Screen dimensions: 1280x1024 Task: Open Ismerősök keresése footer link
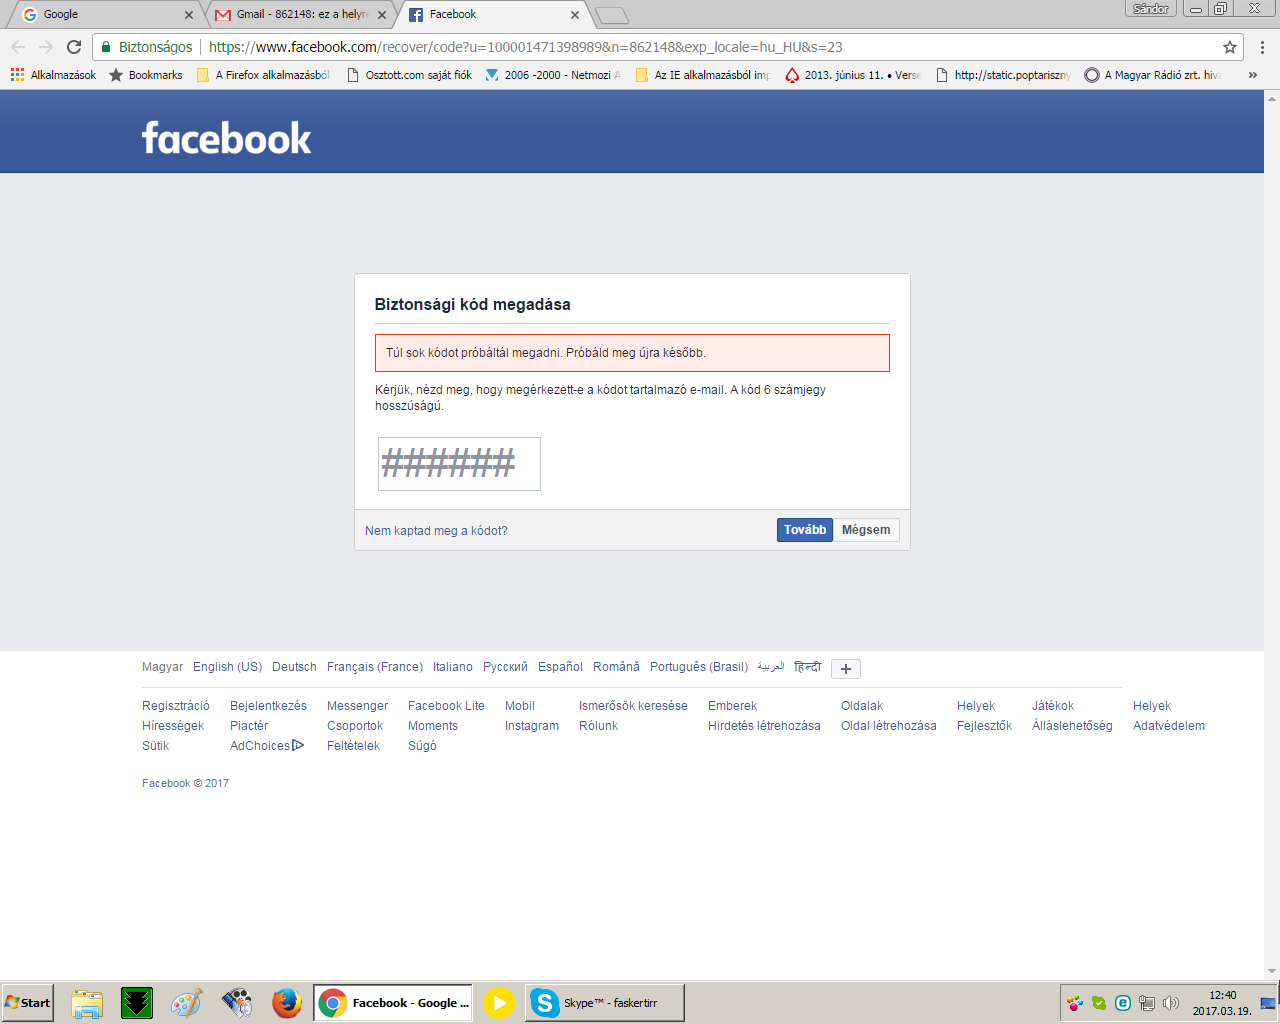(x=633, y=706)
